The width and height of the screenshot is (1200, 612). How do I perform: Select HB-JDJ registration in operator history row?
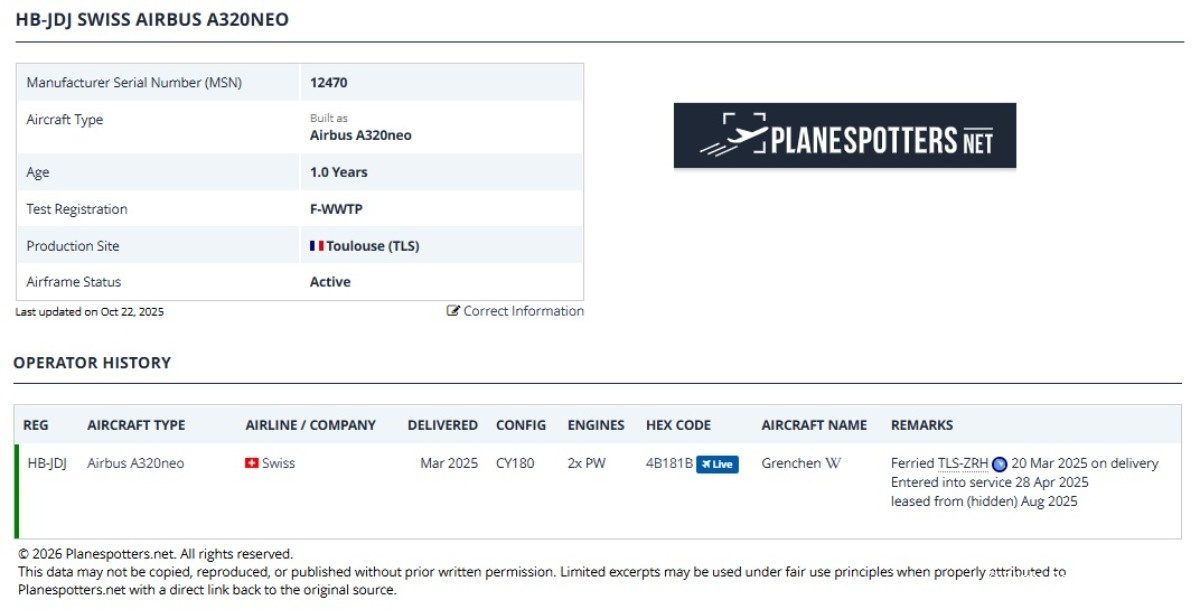tap(46, 463)
